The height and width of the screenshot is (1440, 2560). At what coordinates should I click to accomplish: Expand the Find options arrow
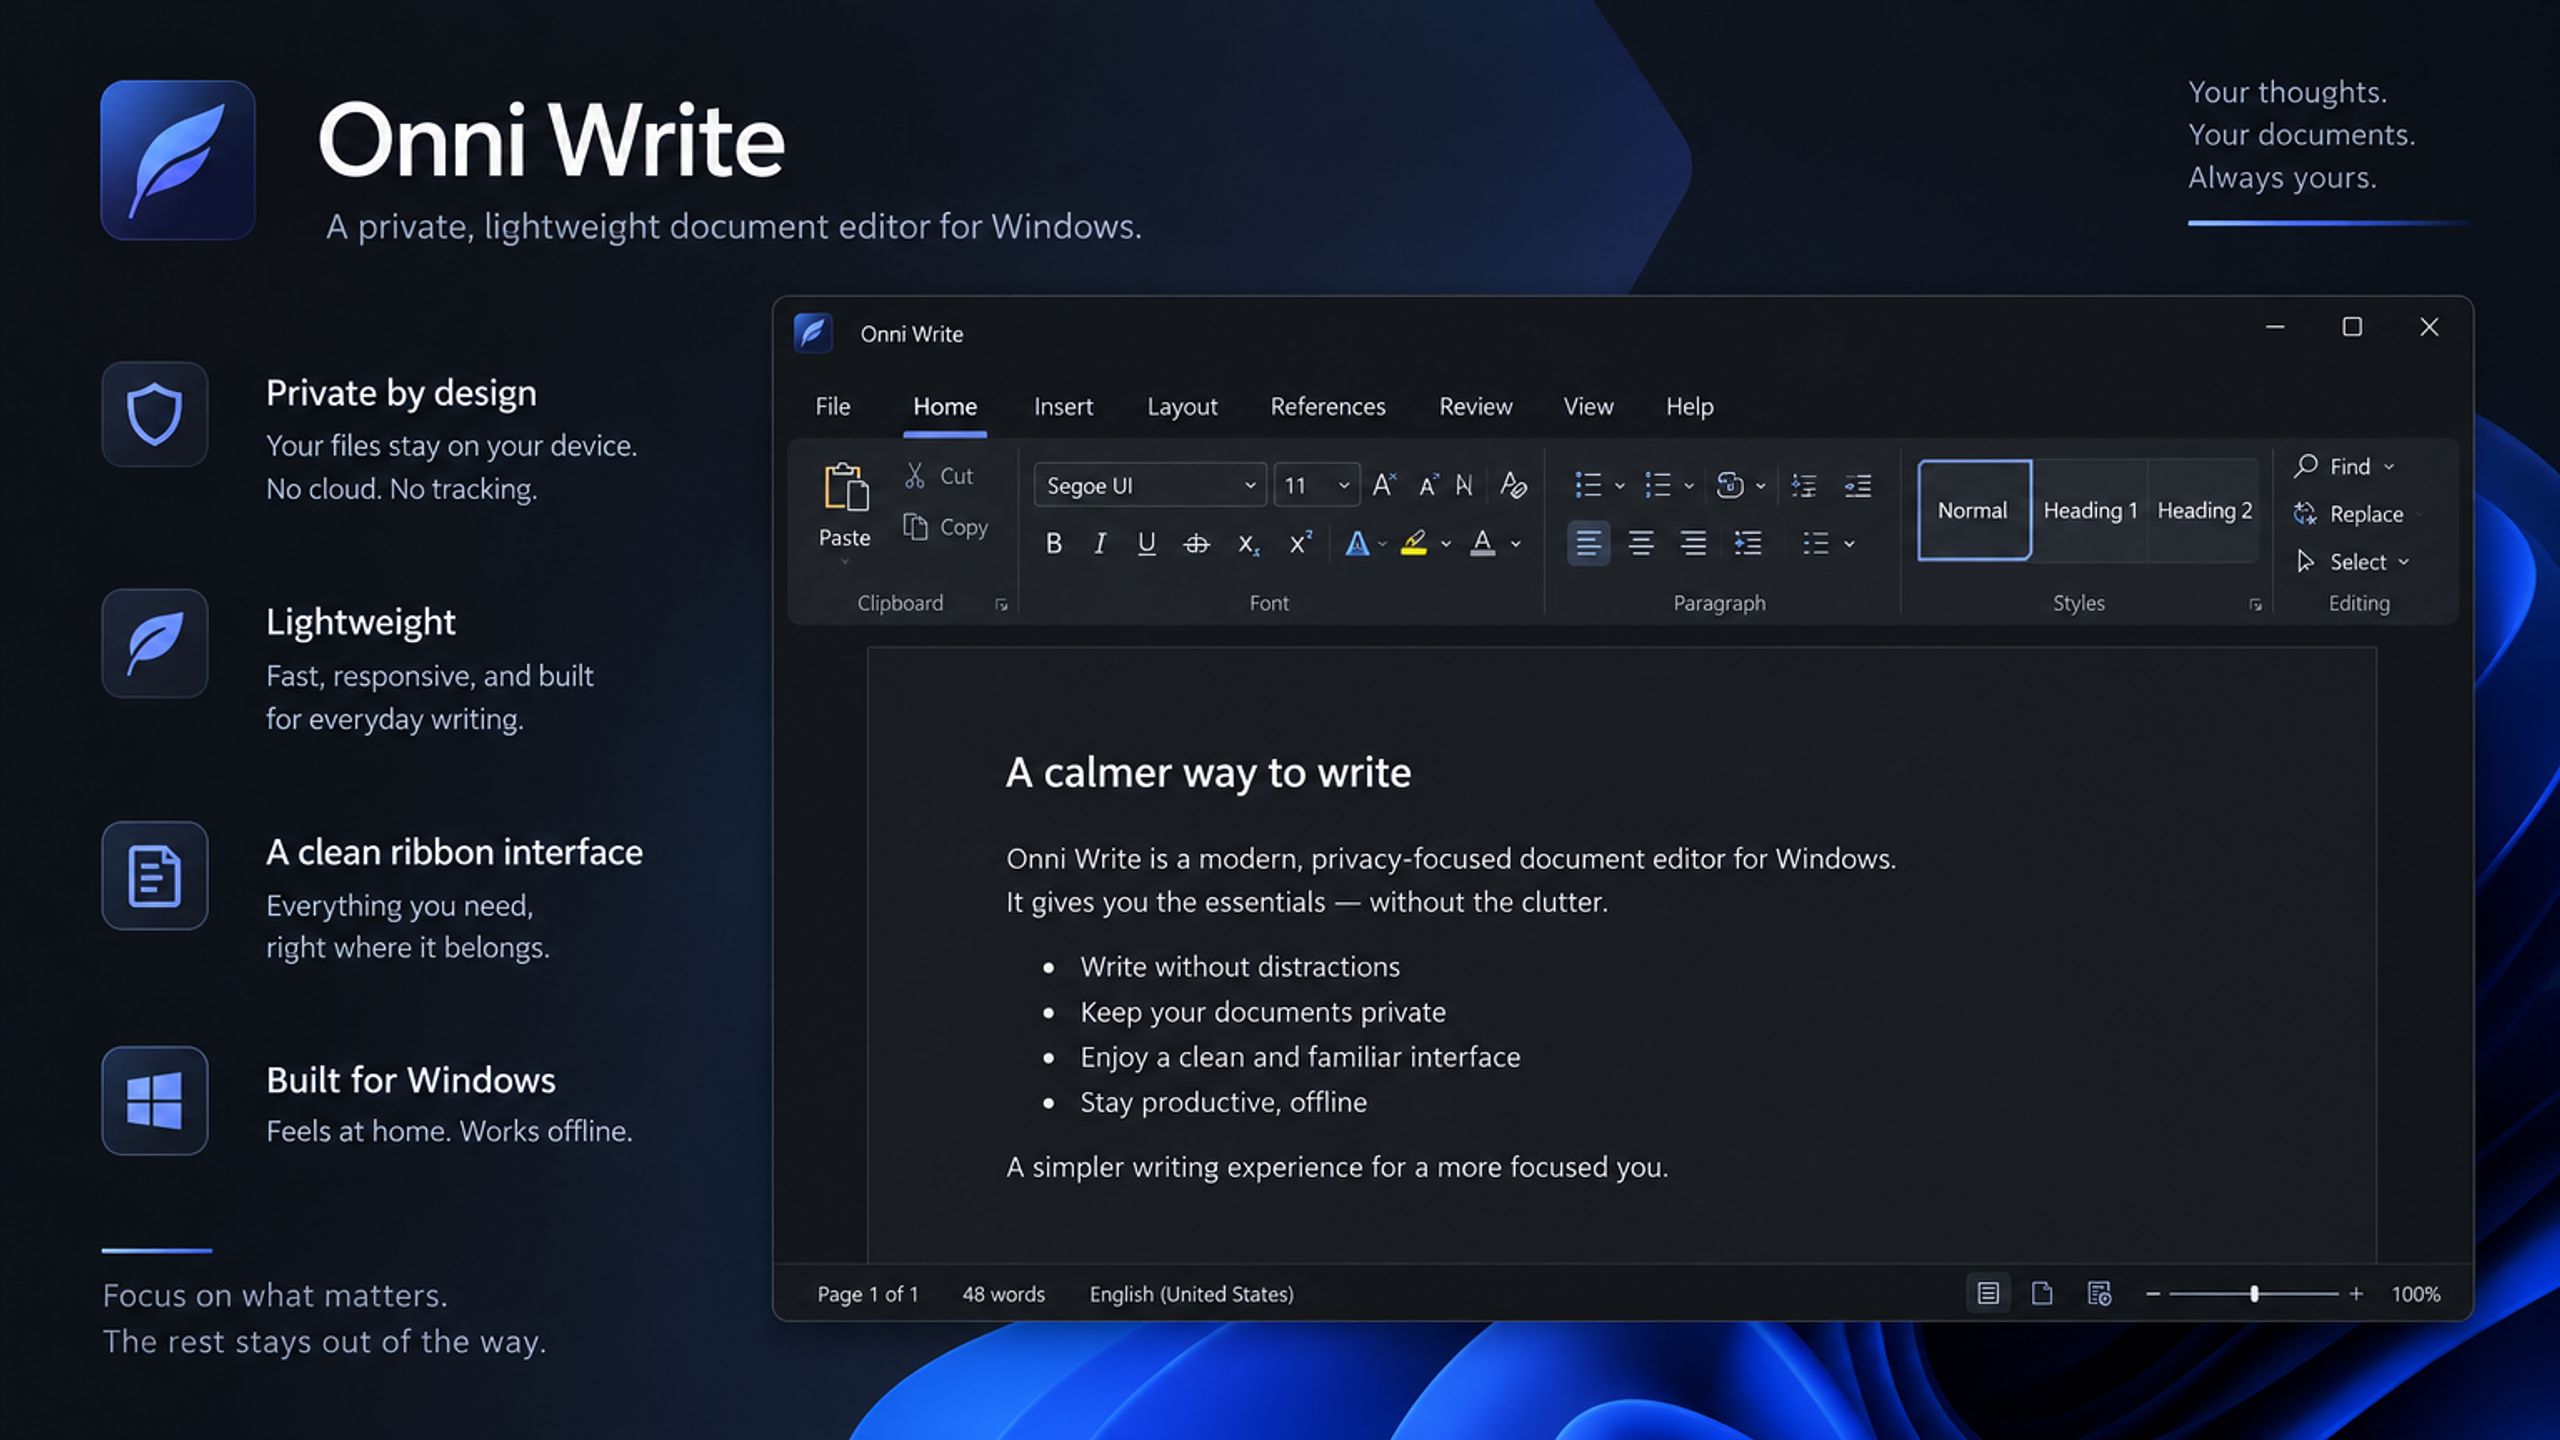coord(2389,467)
